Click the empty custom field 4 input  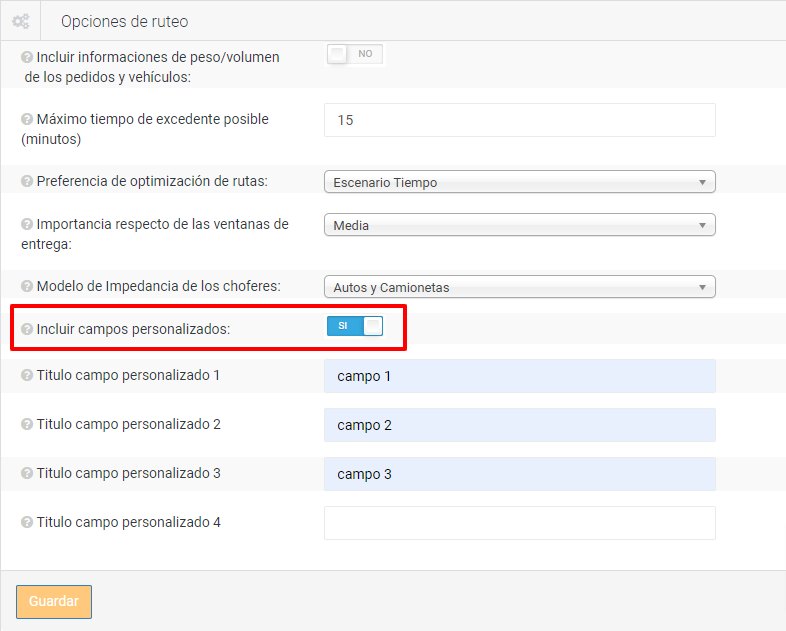tap(519, 523)
